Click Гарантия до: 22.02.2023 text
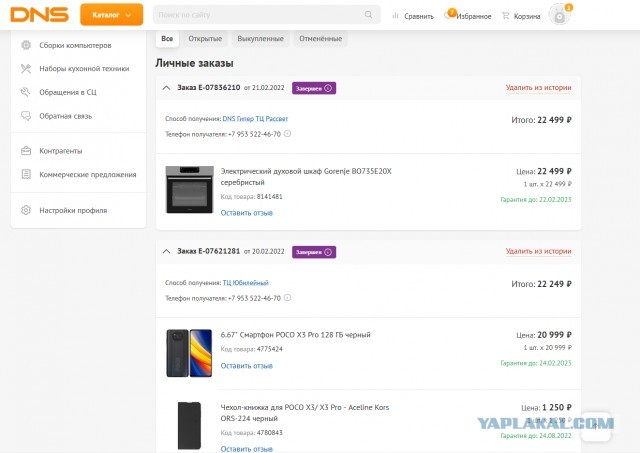 pyautogui.click(x=536, y=200)
